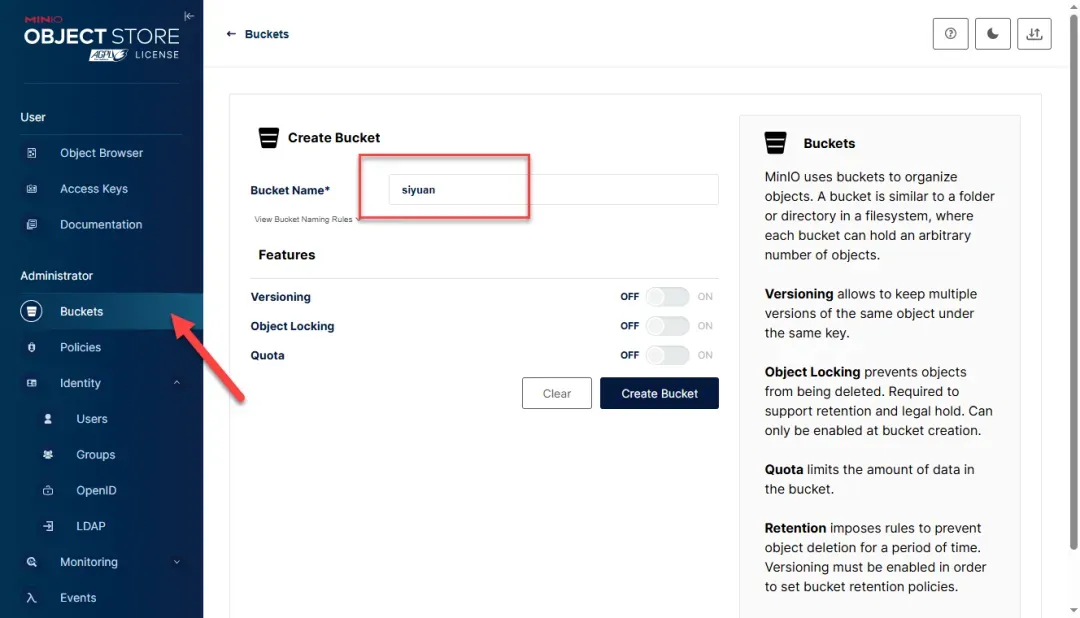Viewport: 1080px width, 618px height.
Task: Click the help question mark icon
Action: (x=950, y=34)
